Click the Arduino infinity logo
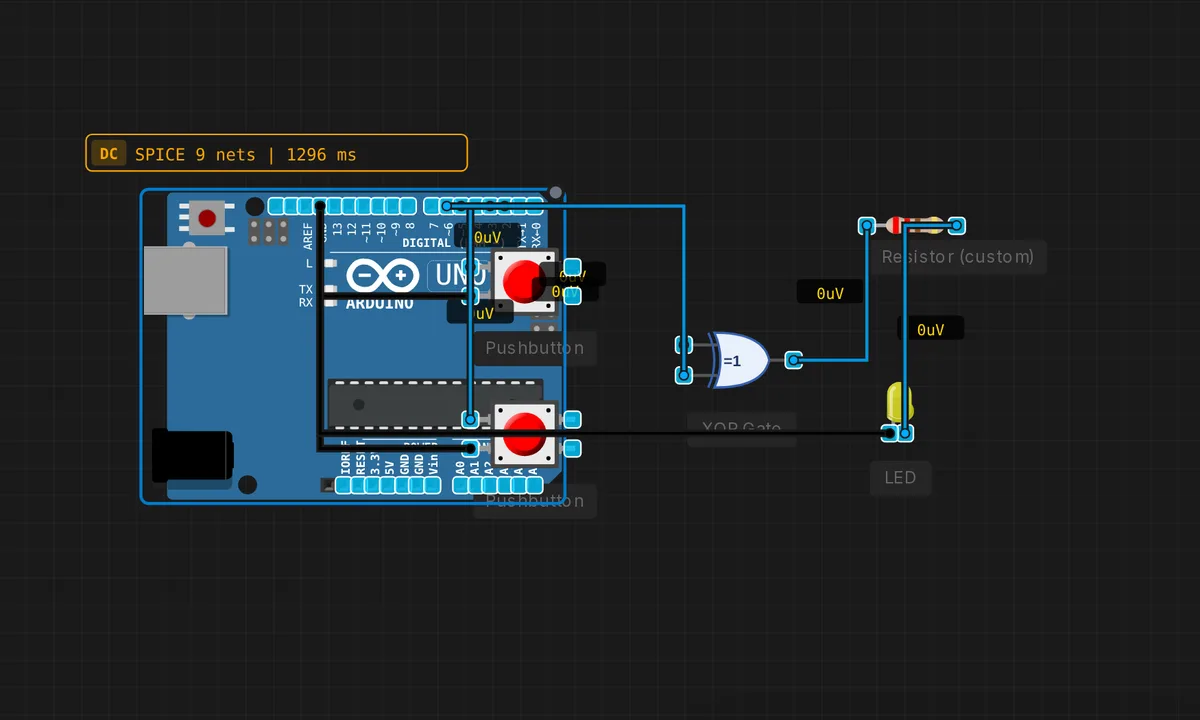 tap(381, 274)
